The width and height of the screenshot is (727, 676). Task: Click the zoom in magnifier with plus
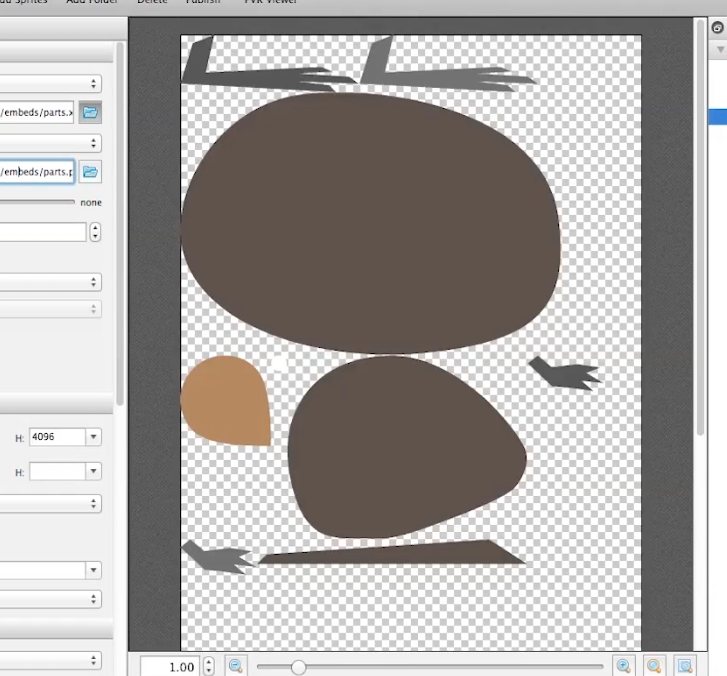(x=624, y=666)
